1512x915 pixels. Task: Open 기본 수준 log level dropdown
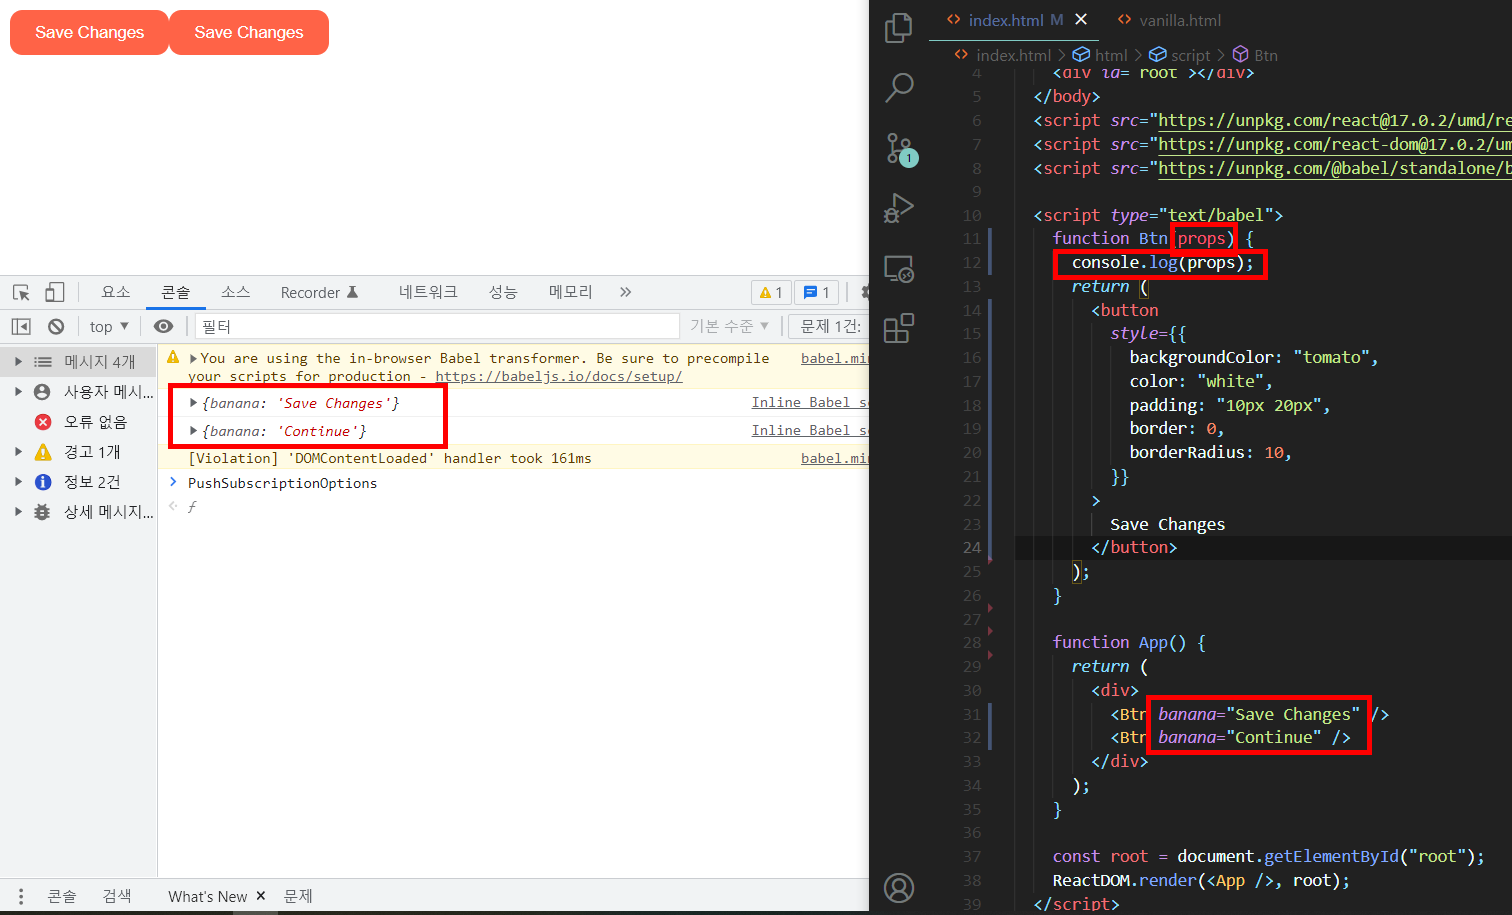(730, 326)
